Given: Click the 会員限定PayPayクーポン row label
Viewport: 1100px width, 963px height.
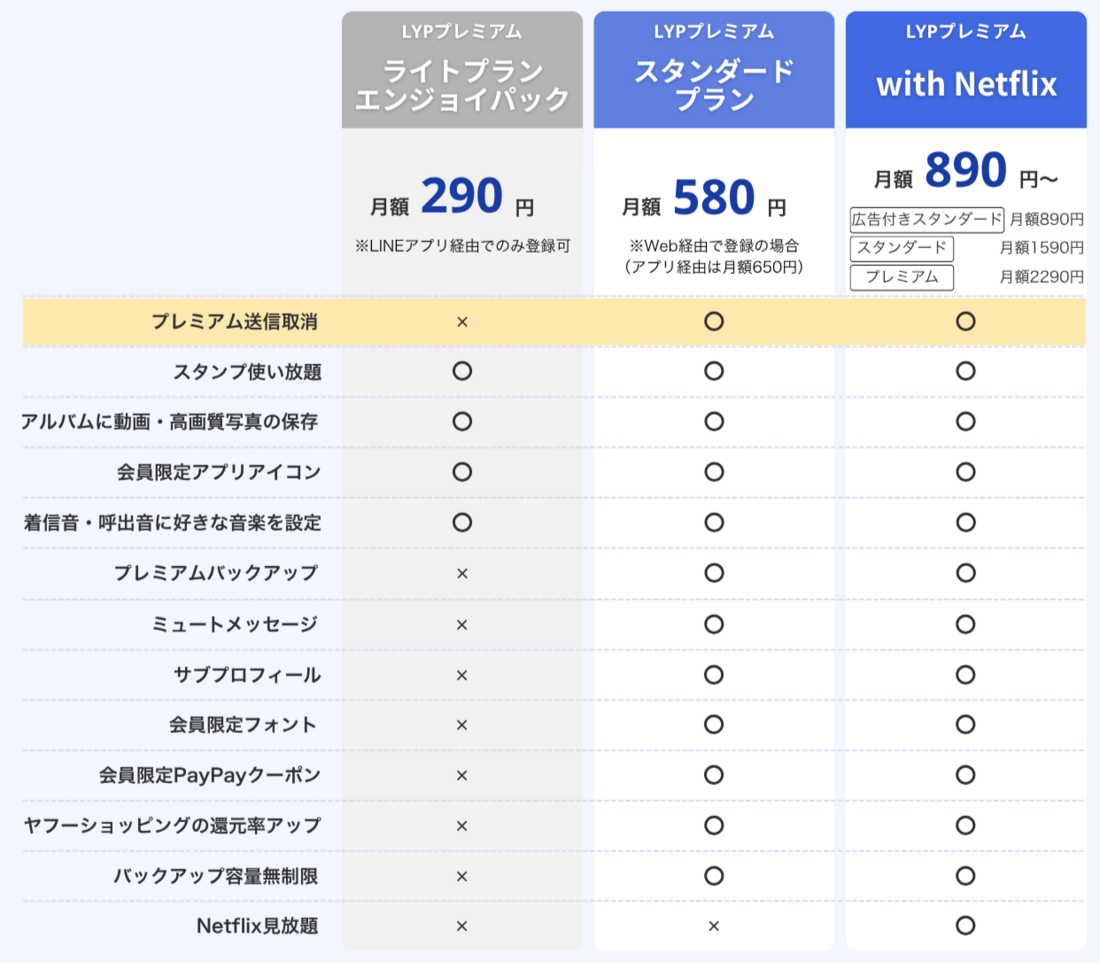Looking at the screenshot, I should coord(210,775).
